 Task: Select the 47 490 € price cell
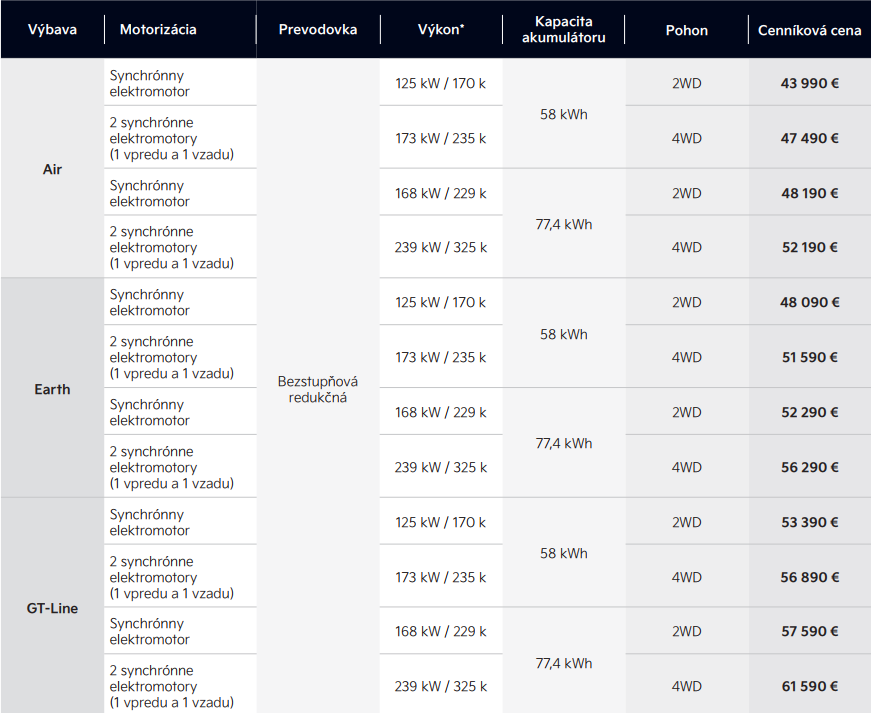[810, 138]
